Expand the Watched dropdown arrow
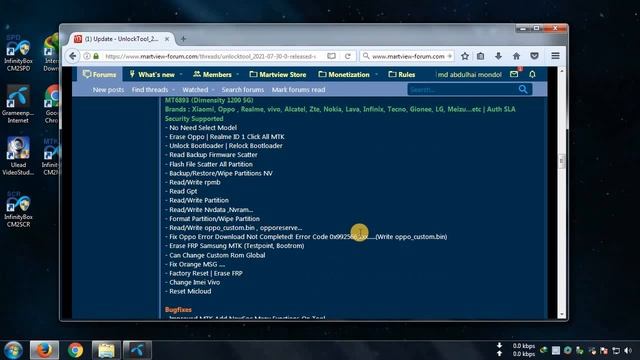640x360 pixels. pyautogui.click(x=213, y=90)
